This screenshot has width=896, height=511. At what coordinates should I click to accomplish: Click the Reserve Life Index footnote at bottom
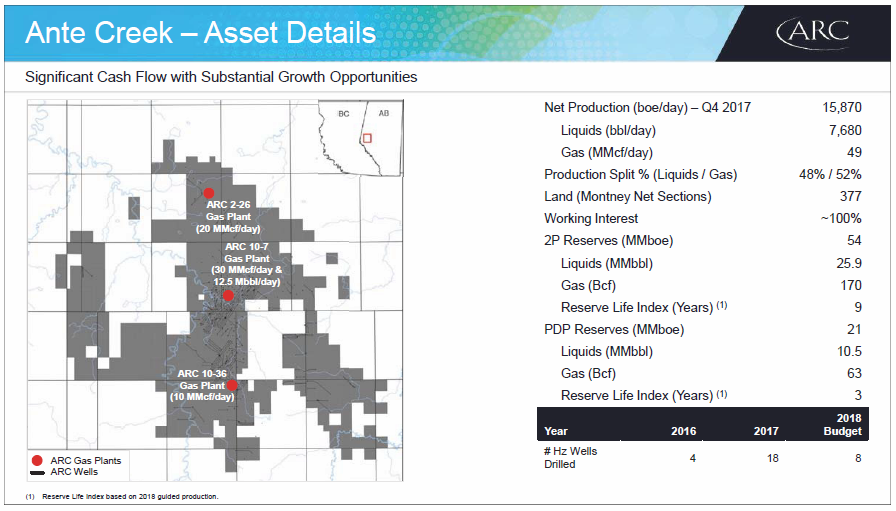pos(122,497)
